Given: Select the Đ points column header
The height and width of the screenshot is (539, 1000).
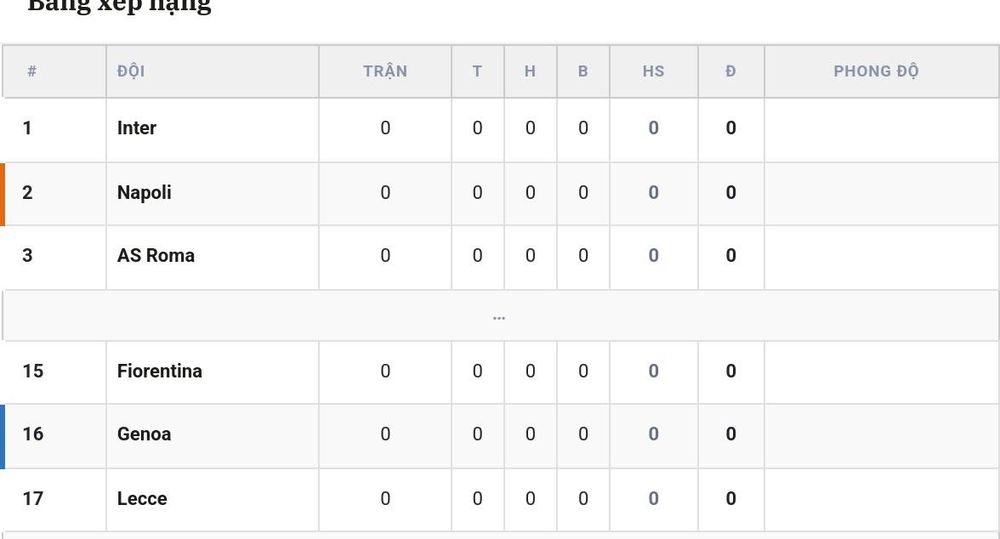Looking at the screenshot, I should click(731, 71).
